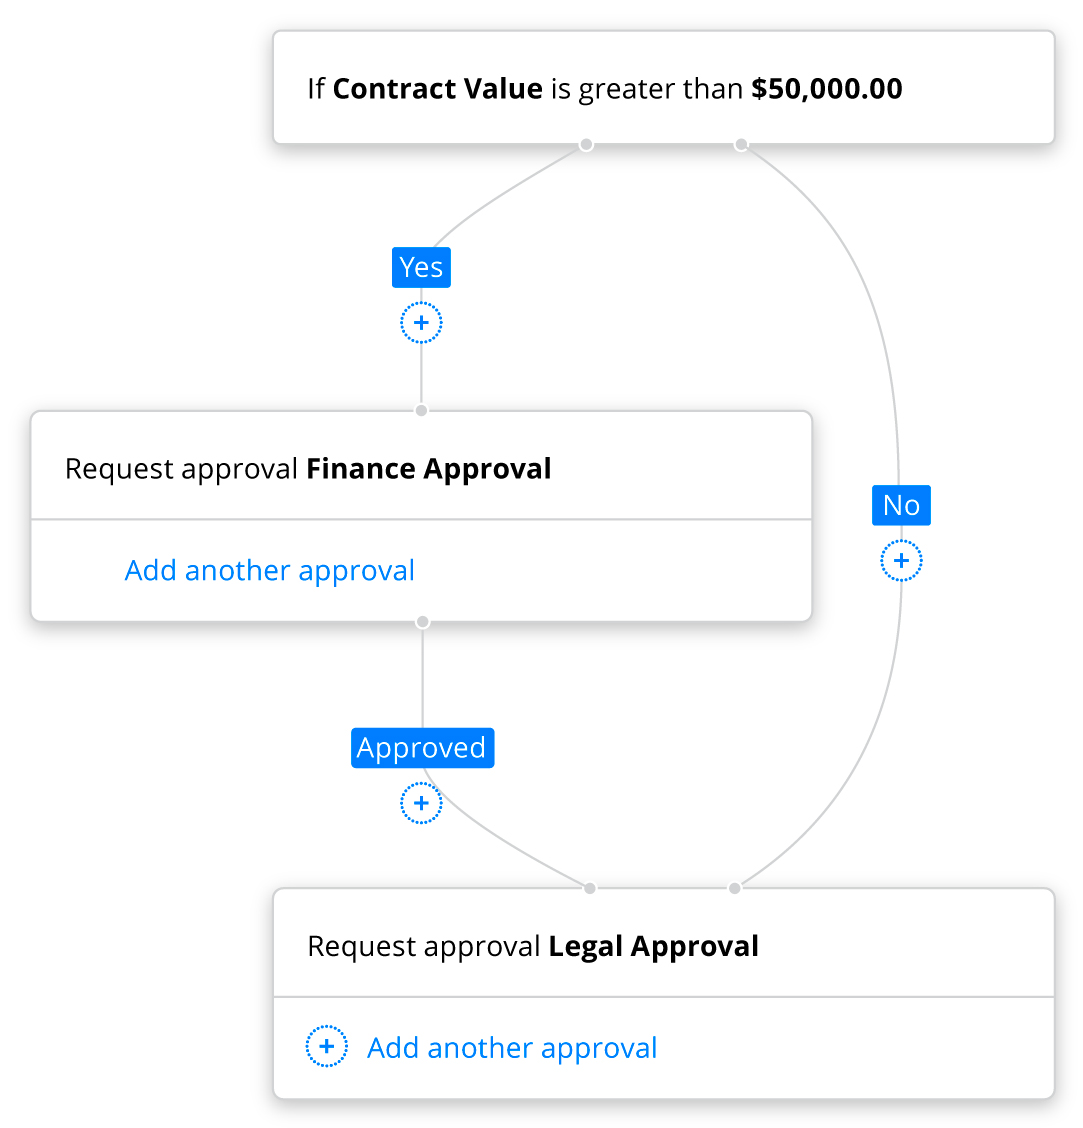Screen dimensions: 1083x1128
Task: Click the plus icon below the No branch
Action: (901, 560)
